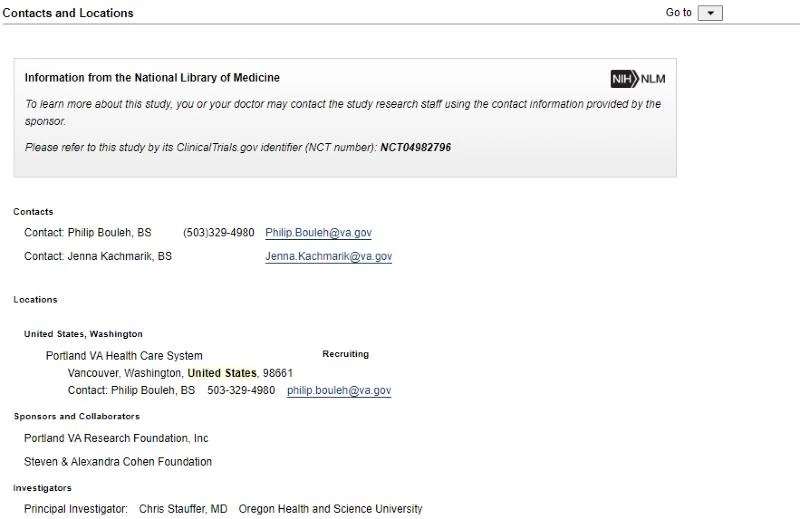Click the Go to label

[x=679, y=12]
